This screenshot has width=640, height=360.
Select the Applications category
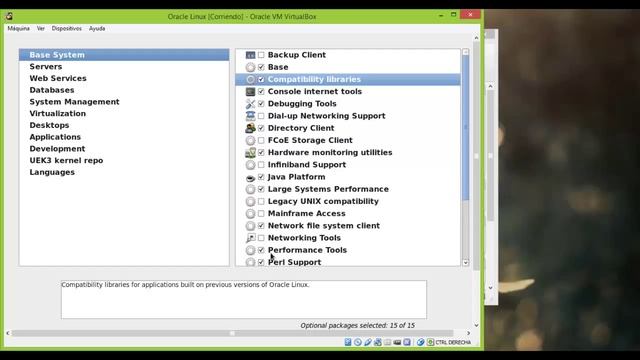coord(124,137)
